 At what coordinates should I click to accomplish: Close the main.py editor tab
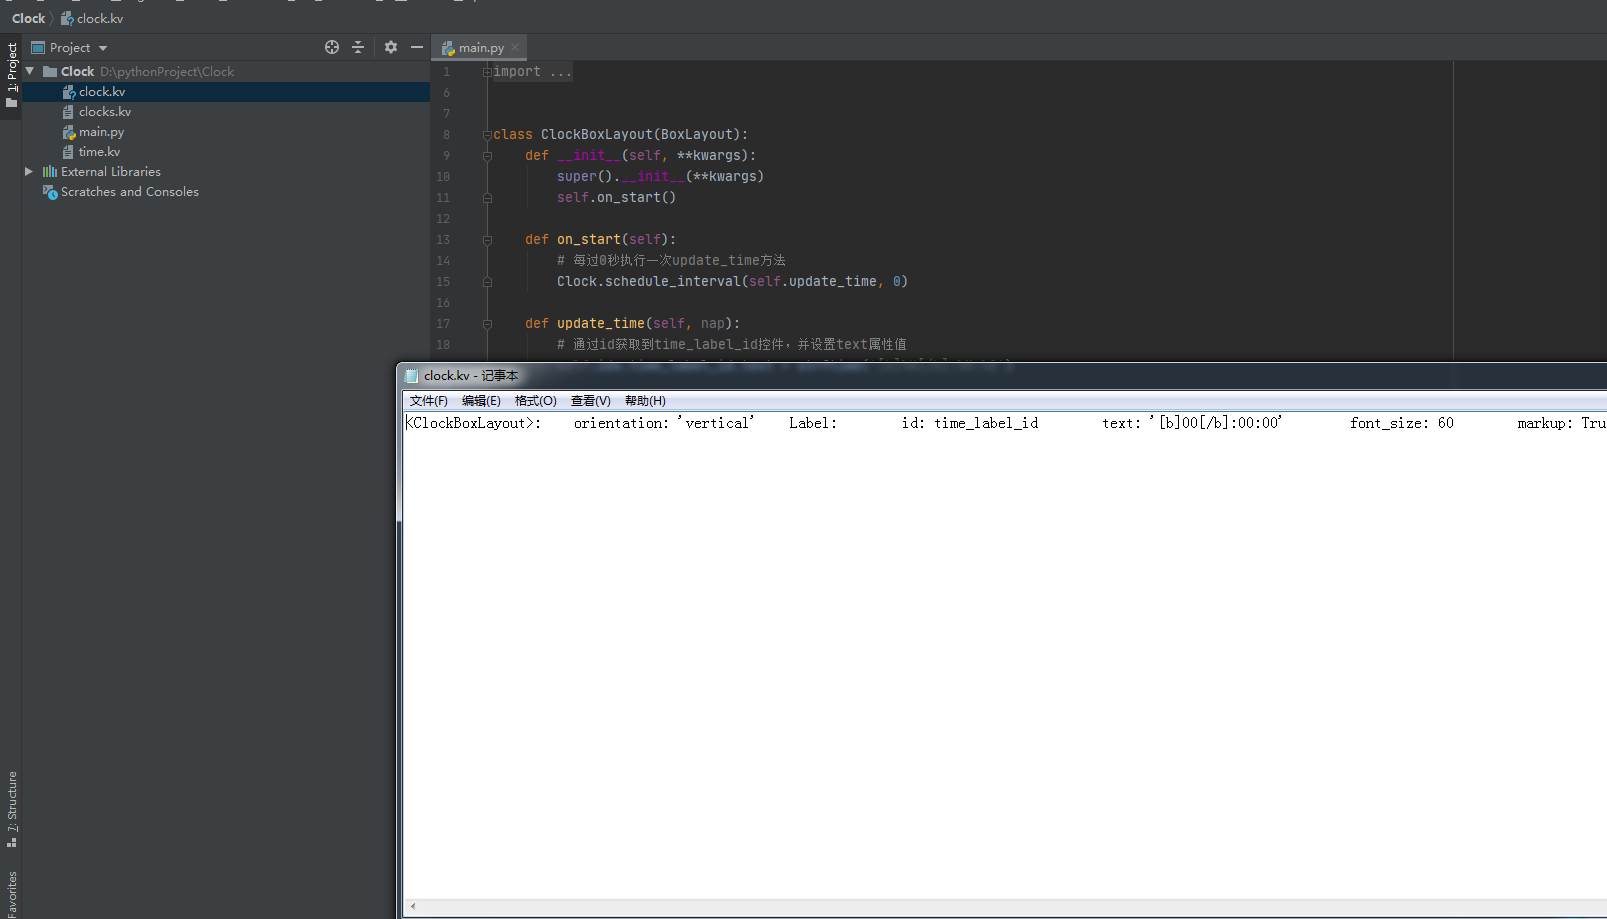[x=515, y=47]
